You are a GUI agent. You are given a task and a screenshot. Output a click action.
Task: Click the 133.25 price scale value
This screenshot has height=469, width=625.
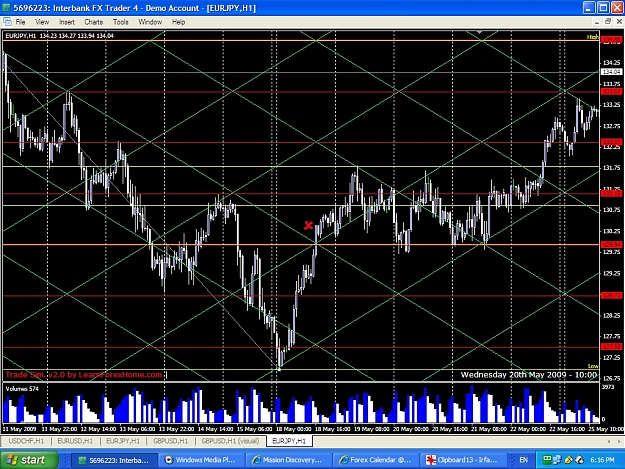(x=611, y=105)
